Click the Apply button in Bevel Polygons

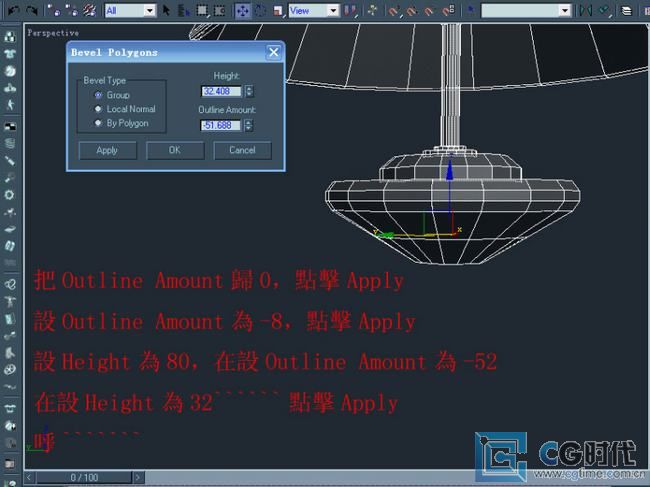click(x=107, y=150)
